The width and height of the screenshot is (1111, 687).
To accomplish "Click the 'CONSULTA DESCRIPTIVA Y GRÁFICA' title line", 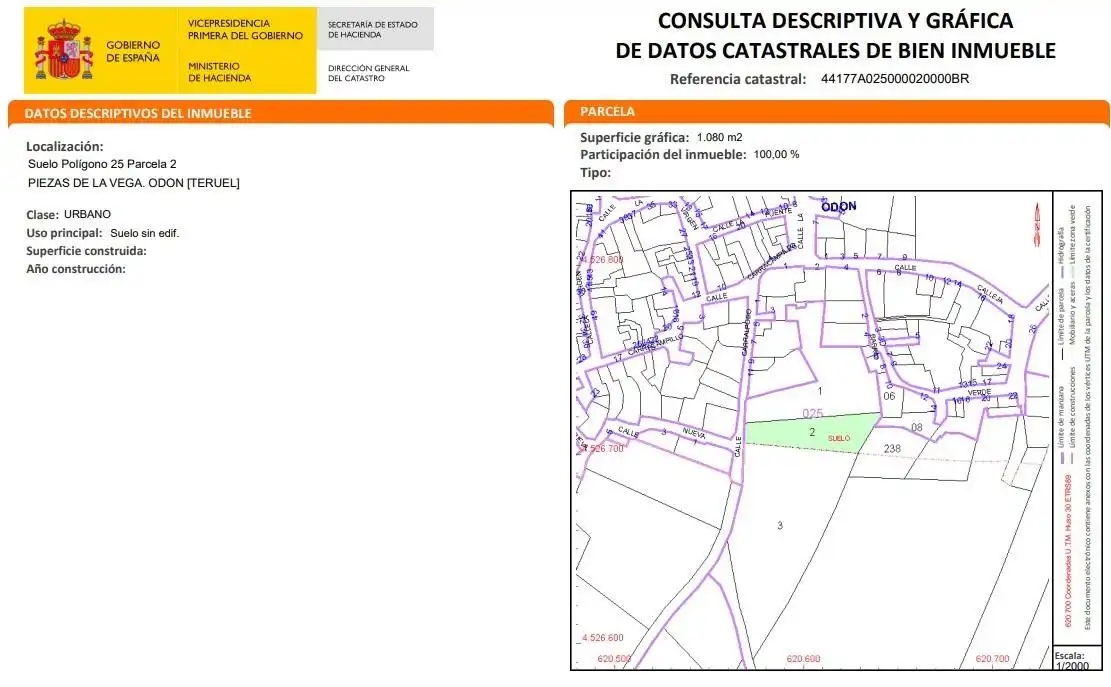I will [x=835, y=21].
